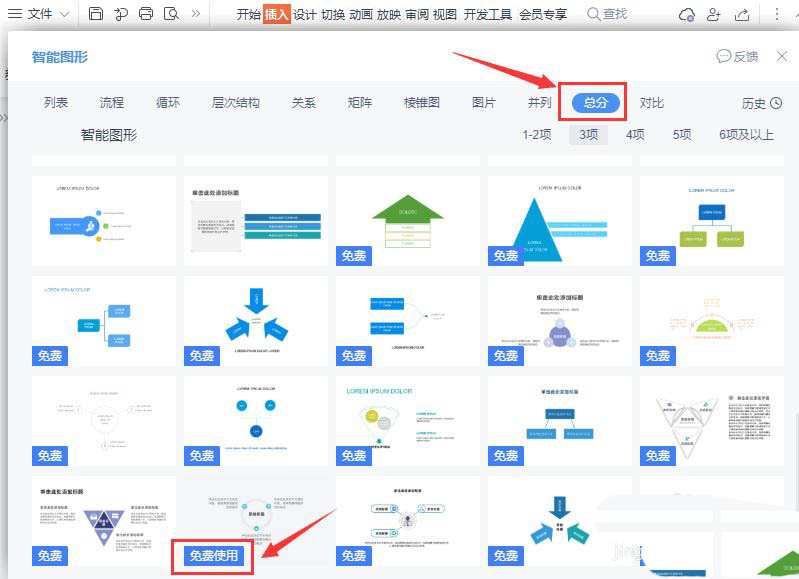Screen dimensions: 799x579
Task: Switch to the 开始 ribbon tab
Action: pos(249,14)
